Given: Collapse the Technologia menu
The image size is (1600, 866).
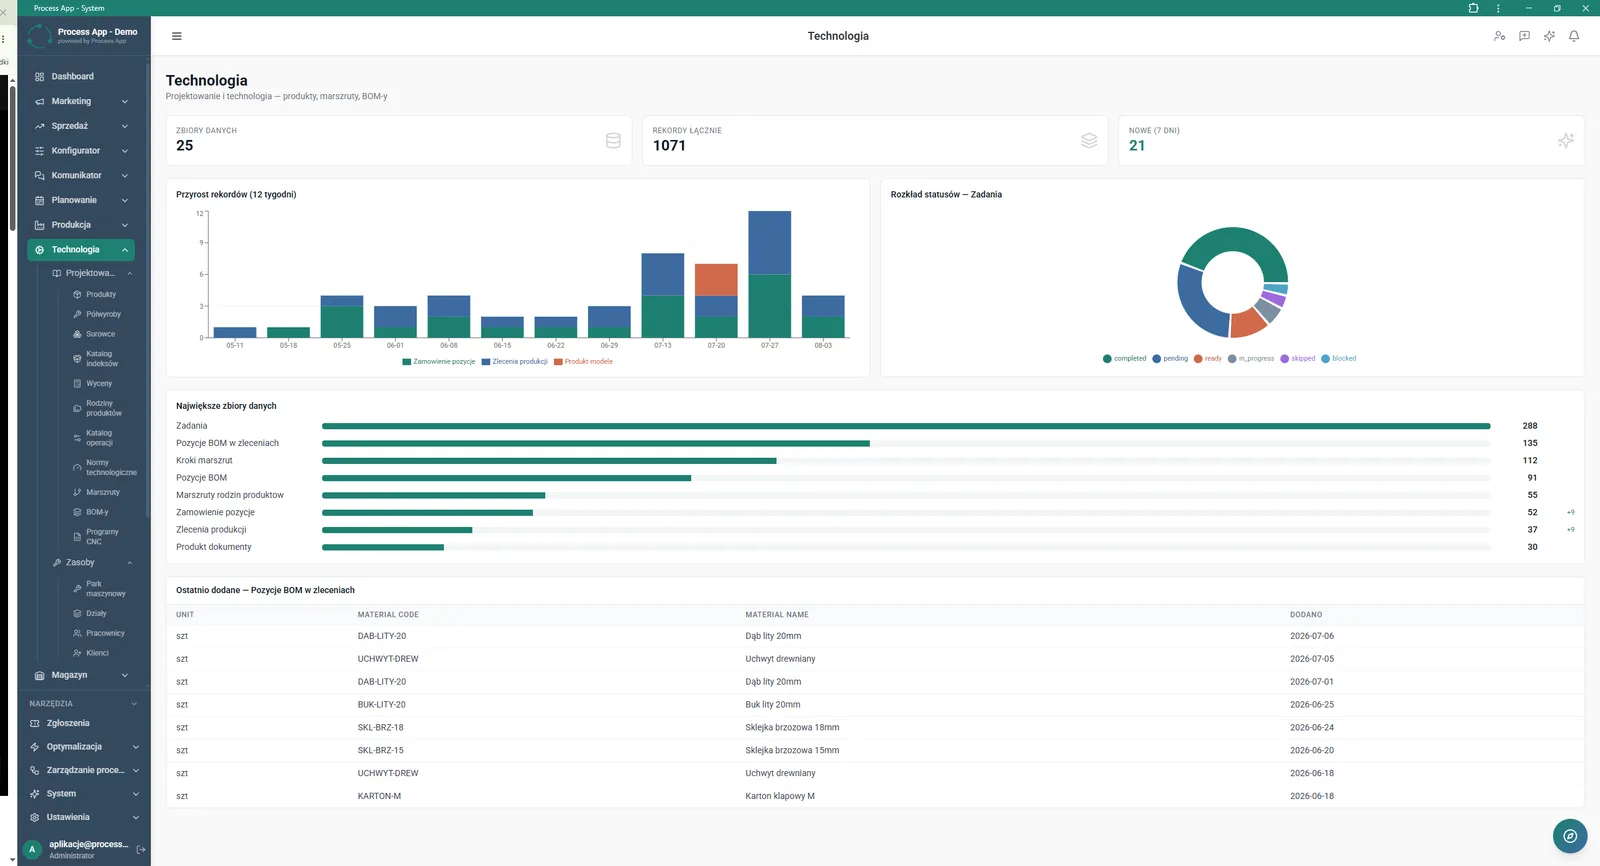Looking at the screenshot, I should (83, 250).
